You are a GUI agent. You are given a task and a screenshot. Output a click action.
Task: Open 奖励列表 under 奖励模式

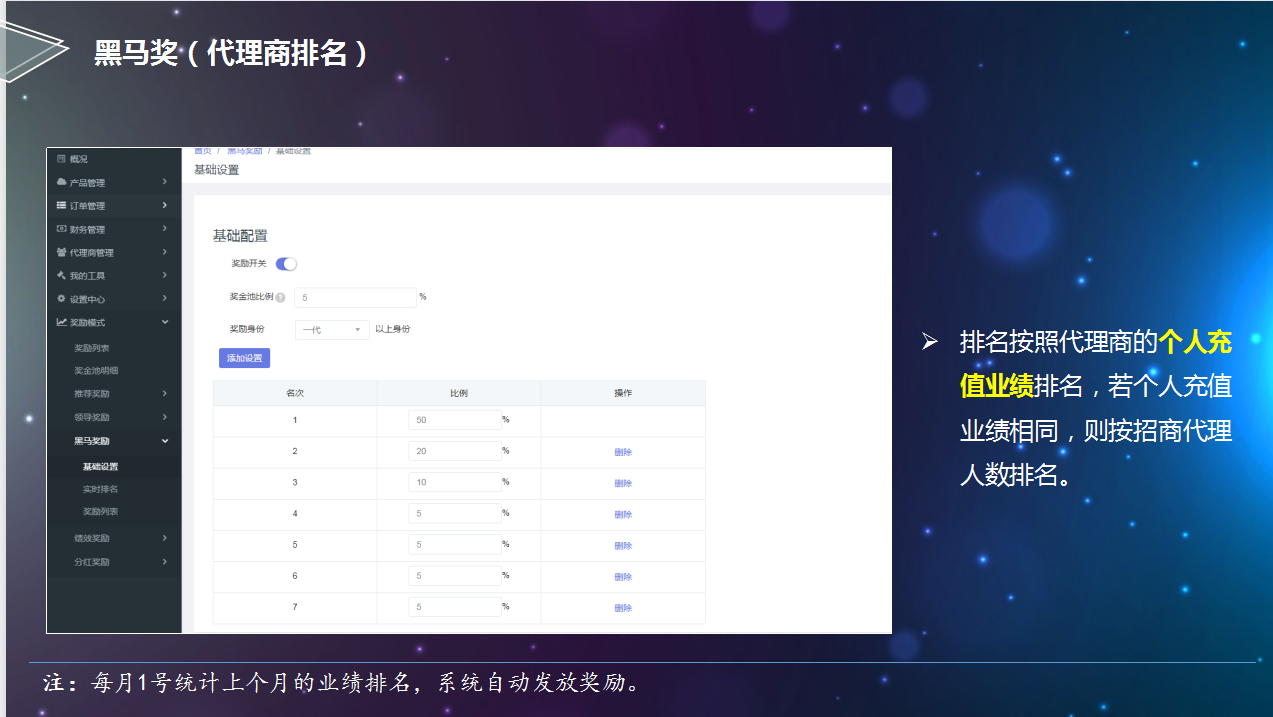(92, 348)
